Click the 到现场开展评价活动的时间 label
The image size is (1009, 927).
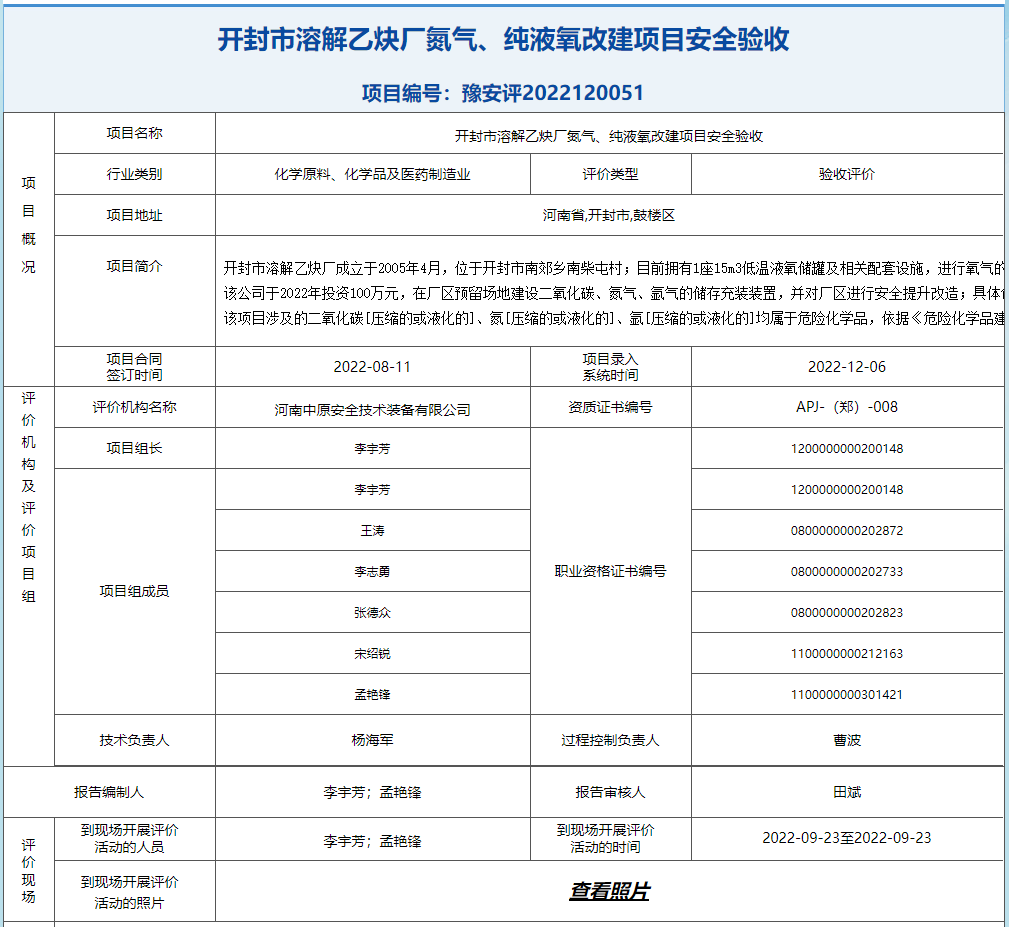(606, 839)
